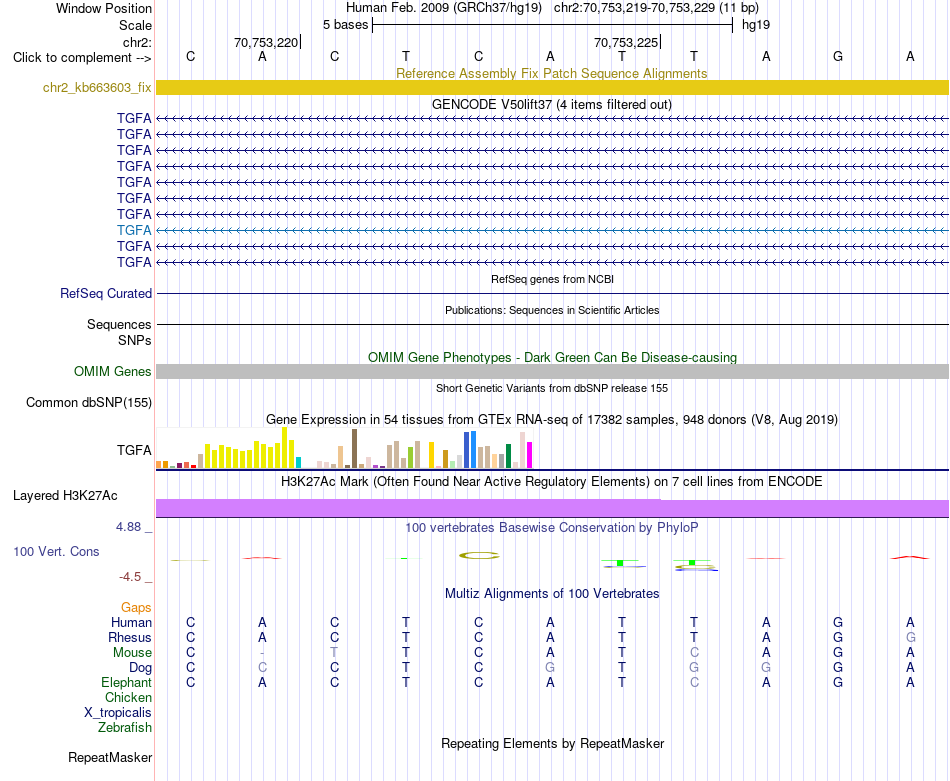Select the light blue highlighted TGFA label
The image size is (950, 781).
point(134,230)
